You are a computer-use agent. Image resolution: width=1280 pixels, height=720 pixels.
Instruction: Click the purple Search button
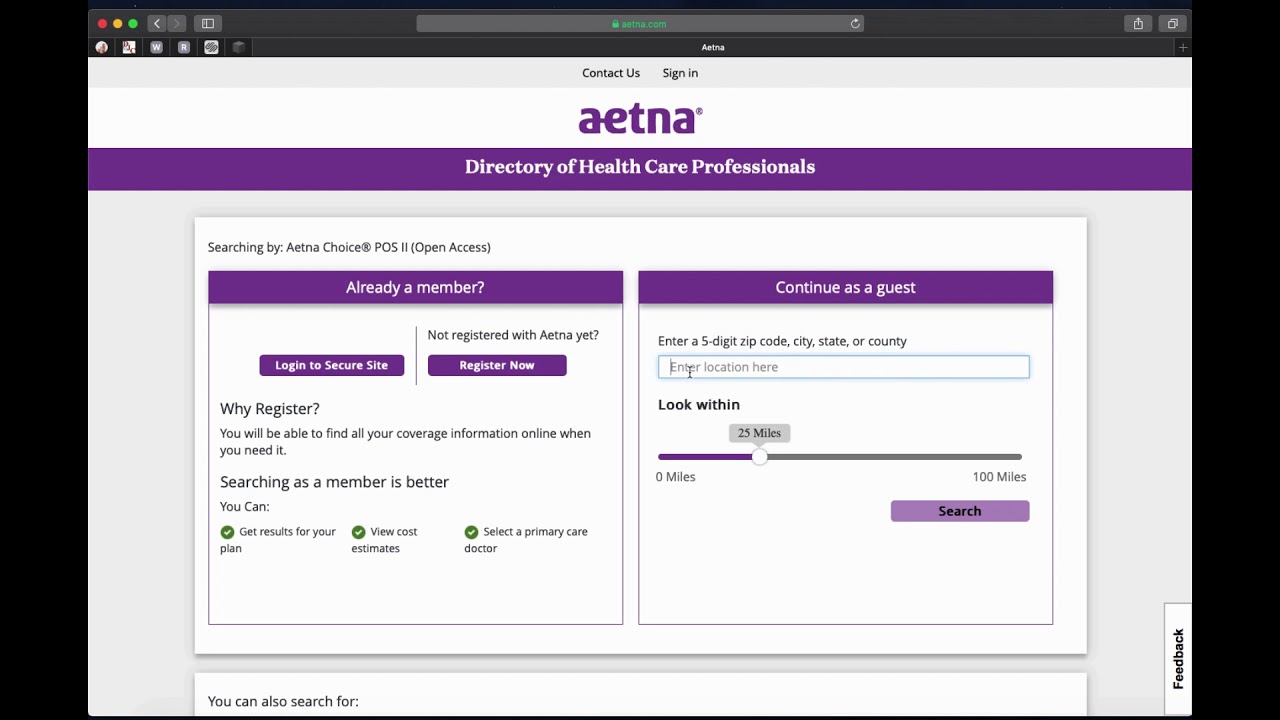coord(960,511)
